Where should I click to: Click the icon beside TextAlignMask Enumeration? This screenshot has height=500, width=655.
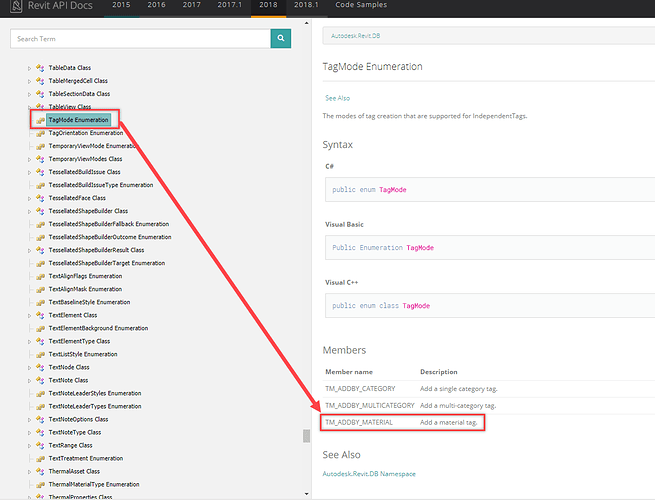pos(40,289)
